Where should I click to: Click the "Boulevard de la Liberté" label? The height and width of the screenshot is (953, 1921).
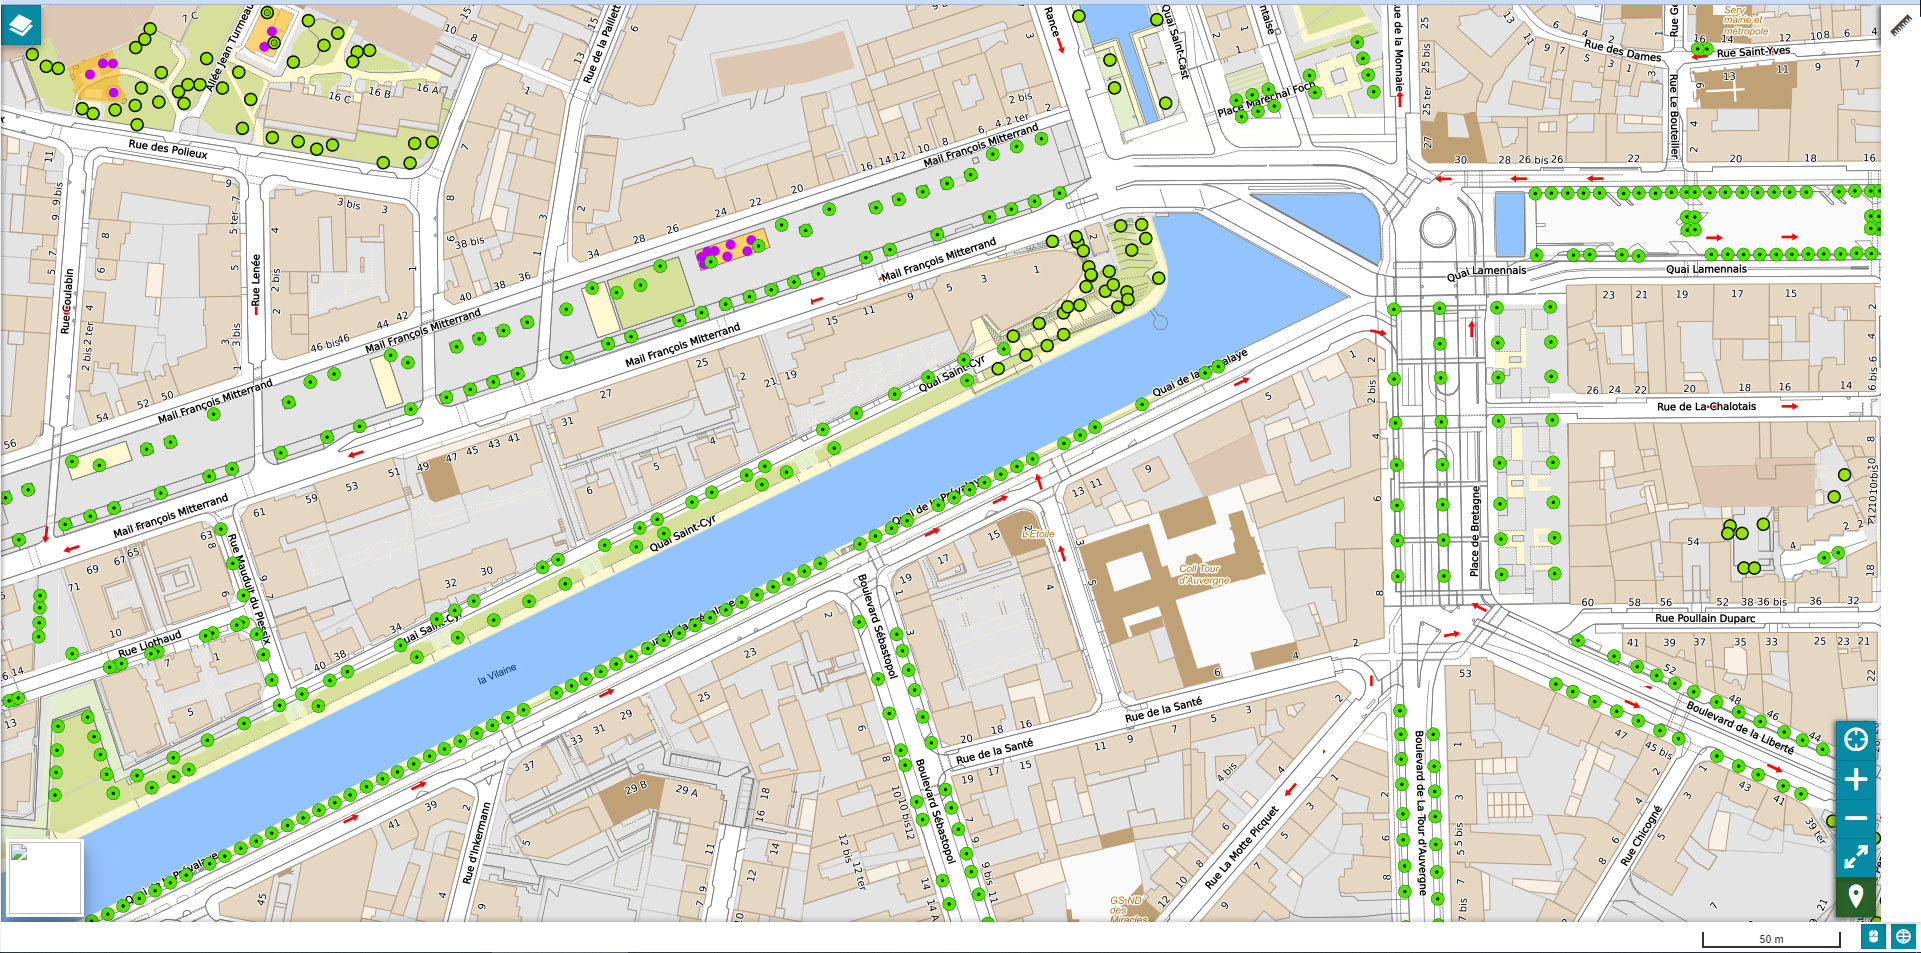coord(1740,727)
